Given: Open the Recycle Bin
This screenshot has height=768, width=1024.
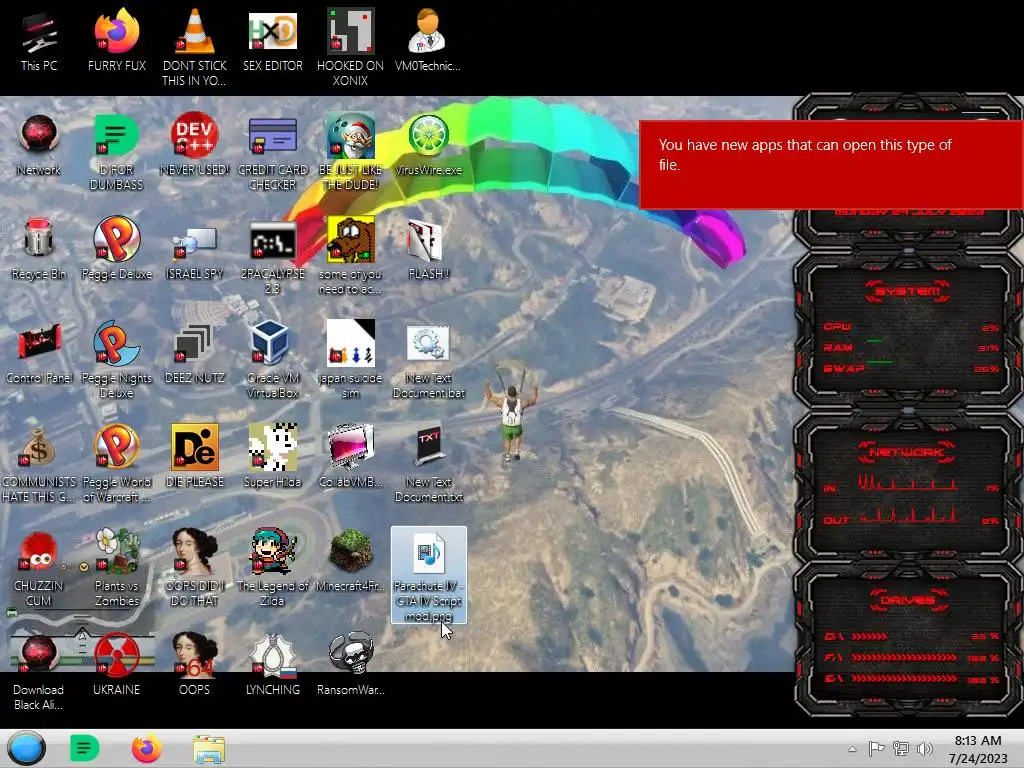Looking at the screenshot, I should coord(39,249).
